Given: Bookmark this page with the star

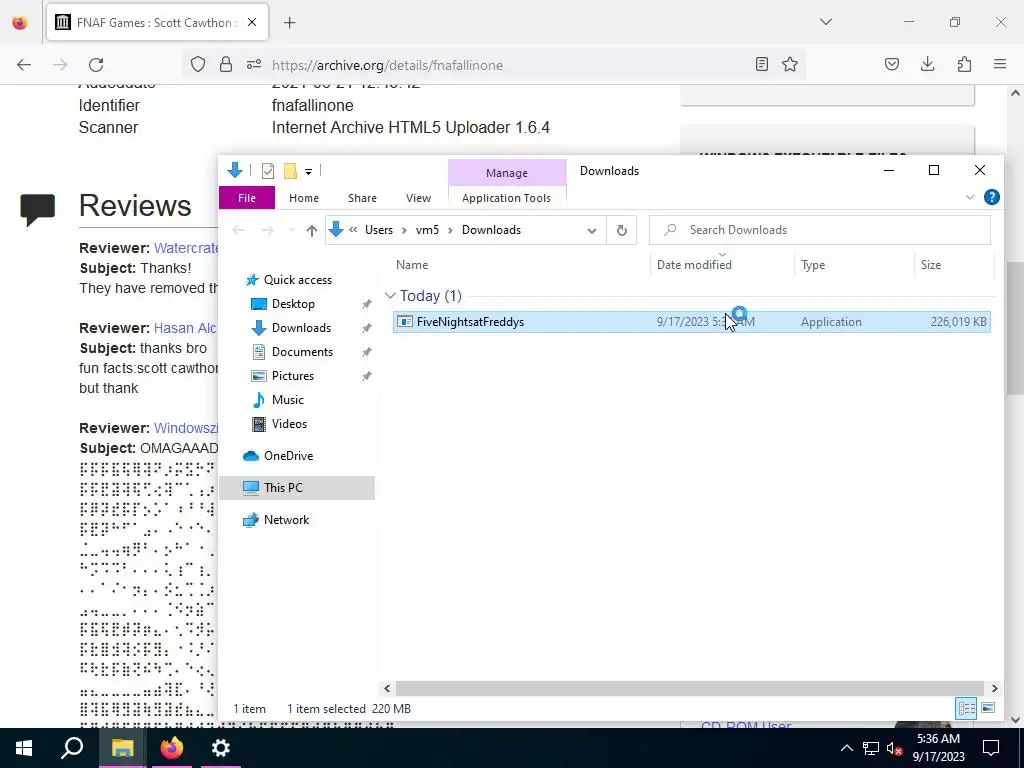Looking at the screenshot, I should point(790,64).
